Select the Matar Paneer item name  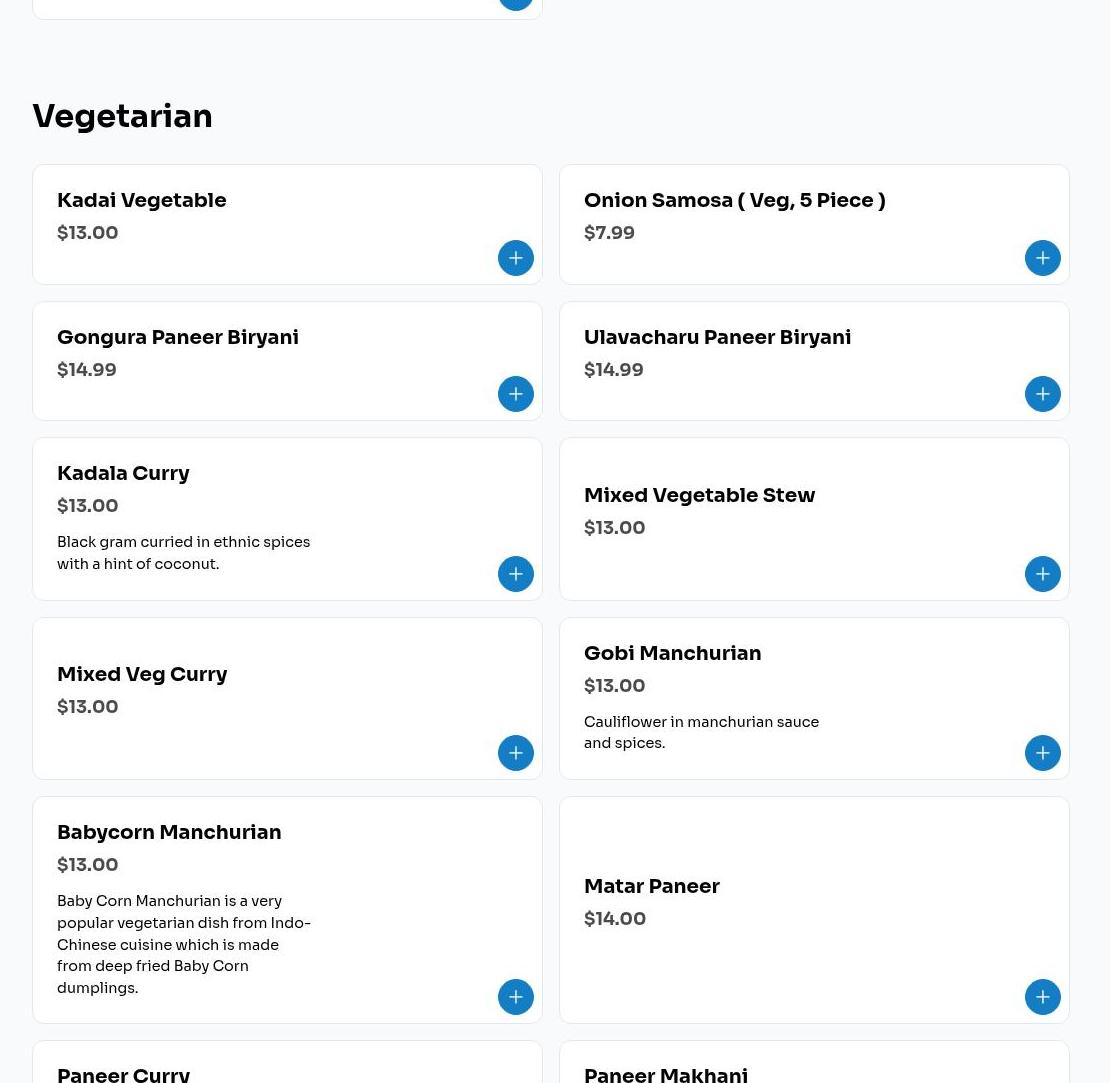tap(651, 886)
